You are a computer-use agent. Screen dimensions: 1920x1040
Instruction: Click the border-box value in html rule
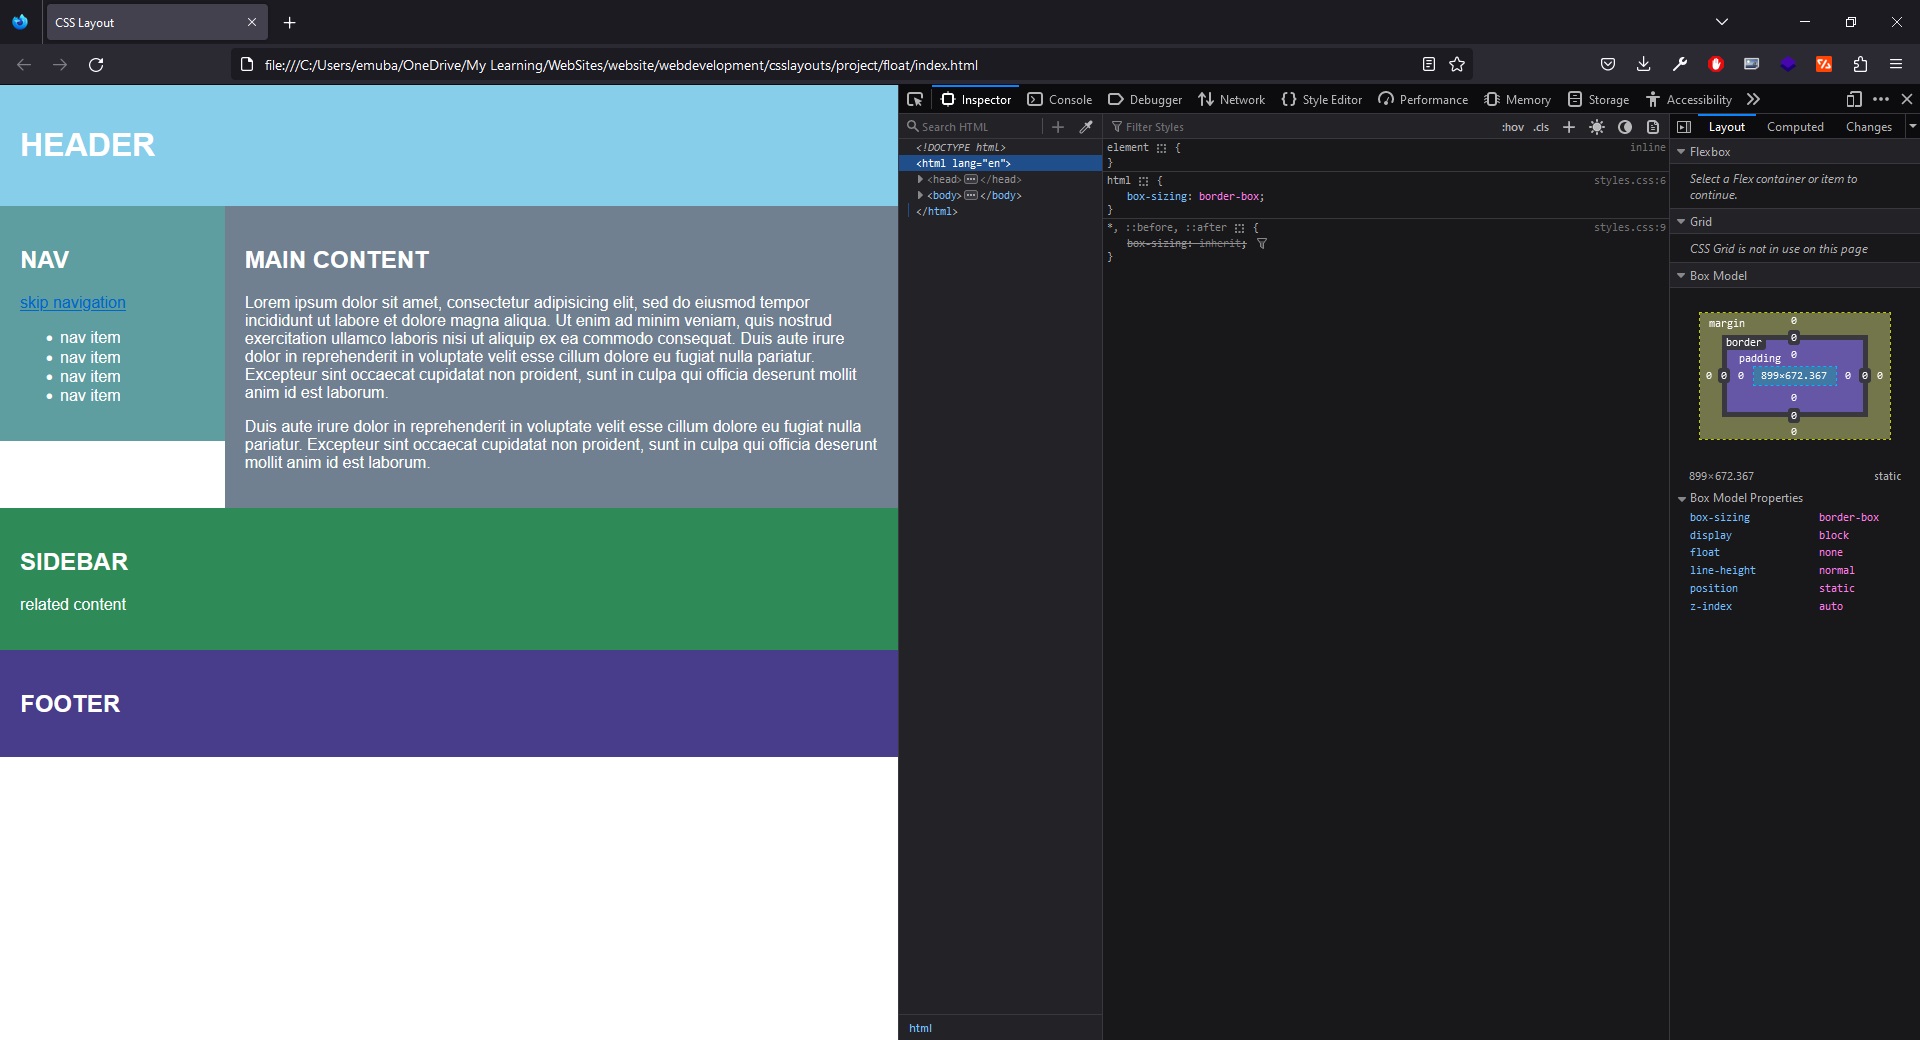[1229, 197]
